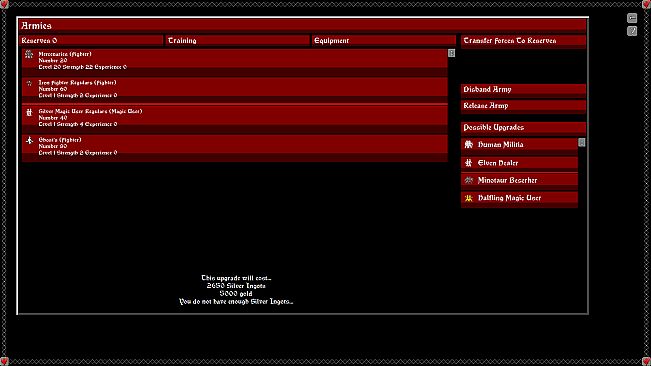The height and width of the screenshot is (366, 651).
Task: Click 'You do not have enough Silver Ingots' text
Action: click(236, 302)
